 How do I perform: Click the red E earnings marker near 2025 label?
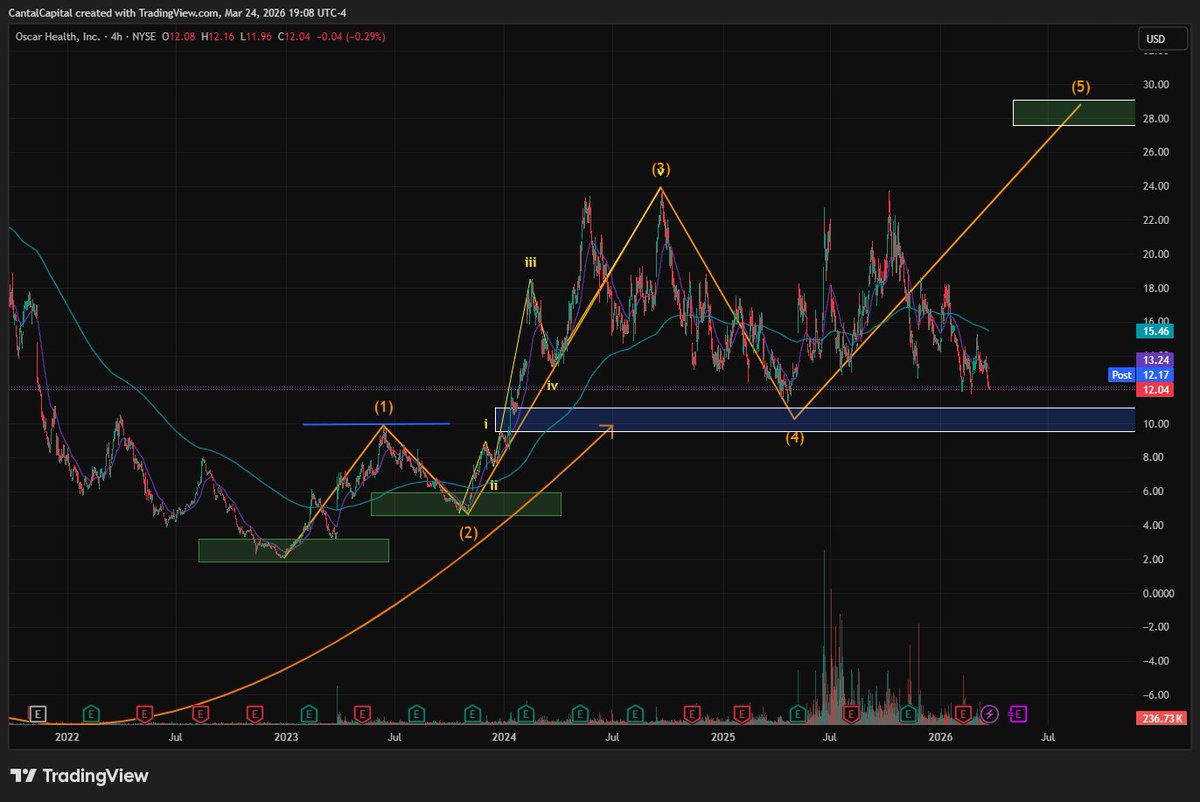741,714
